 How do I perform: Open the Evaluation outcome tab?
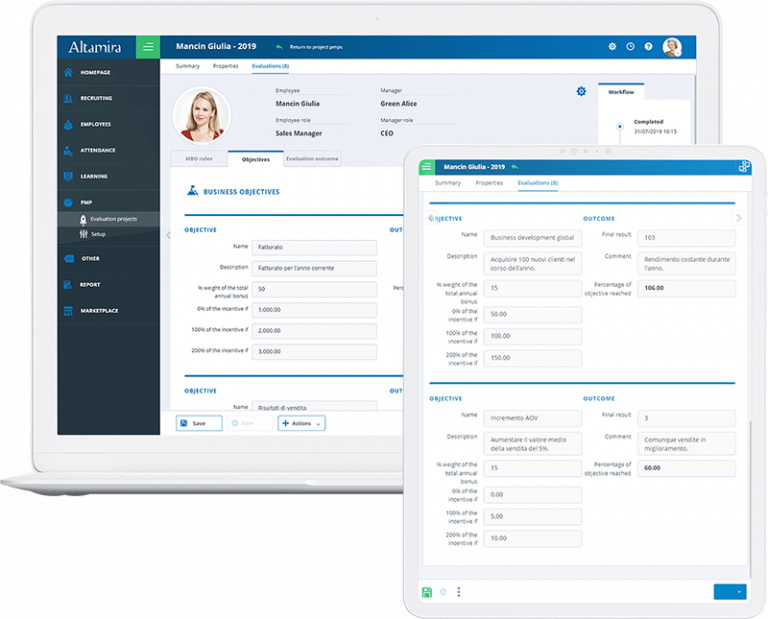312,159
